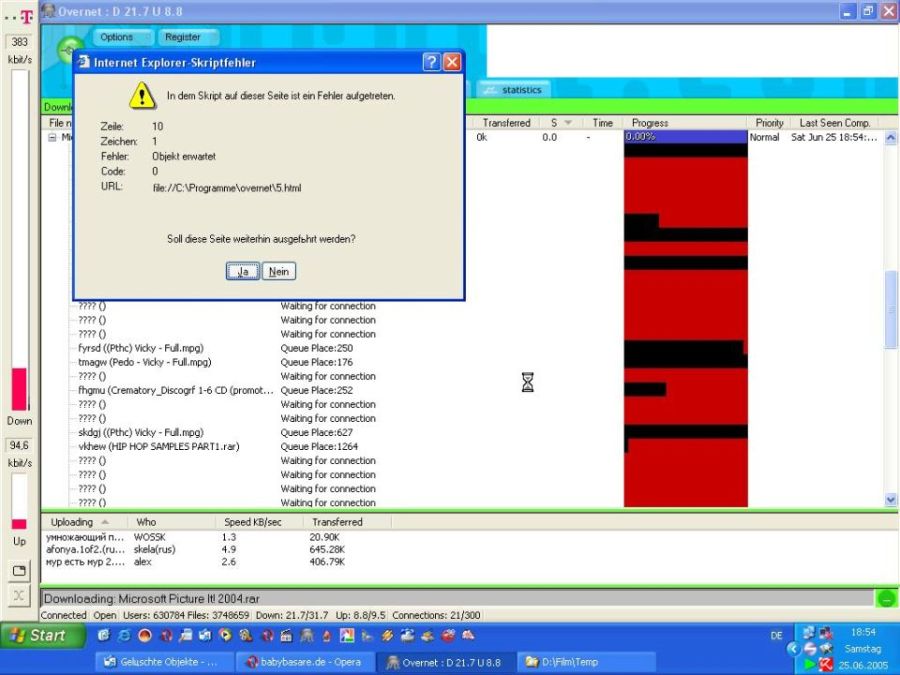Click the 'Users: 630784 Files: 3748659' status entry

pos(186,615)
